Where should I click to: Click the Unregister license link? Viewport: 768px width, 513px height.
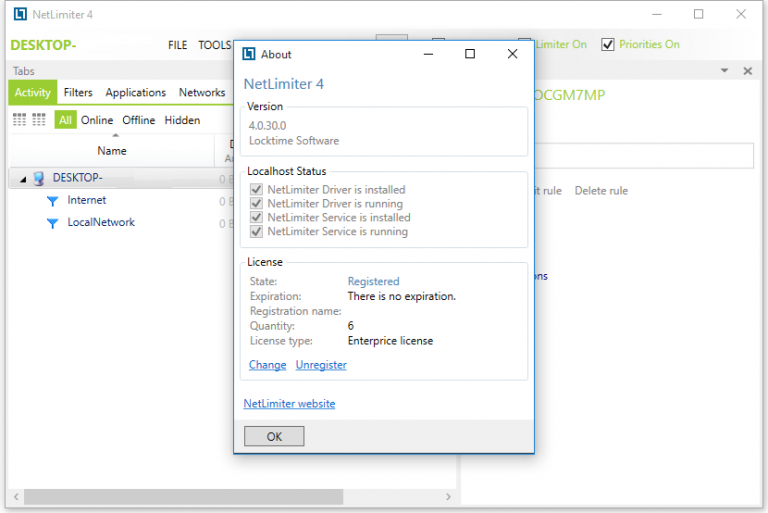pyautogui.click(x=321, y=365)
